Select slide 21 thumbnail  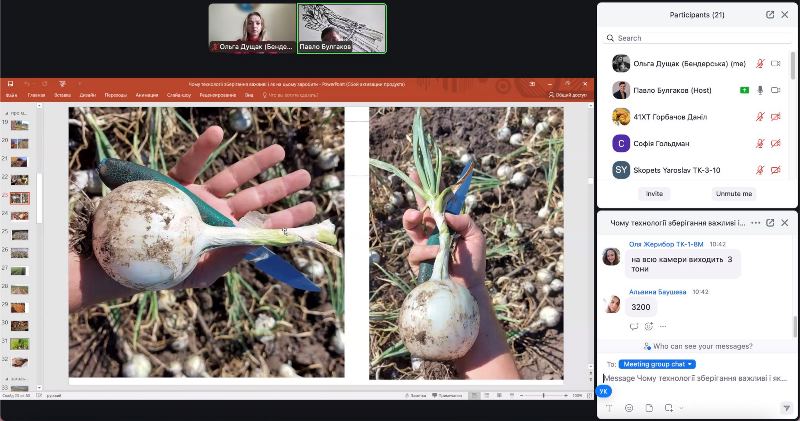pos(19,162)
